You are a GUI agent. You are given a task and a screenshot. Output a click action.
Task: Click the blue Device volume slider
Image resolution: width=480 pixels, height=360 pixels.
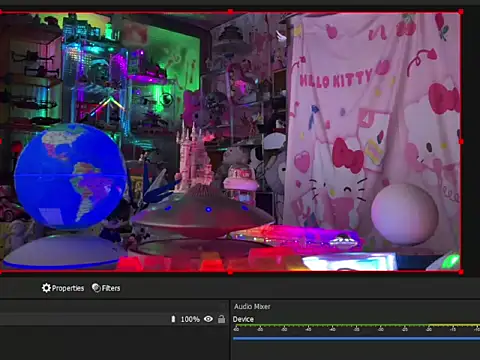(356, 338)
